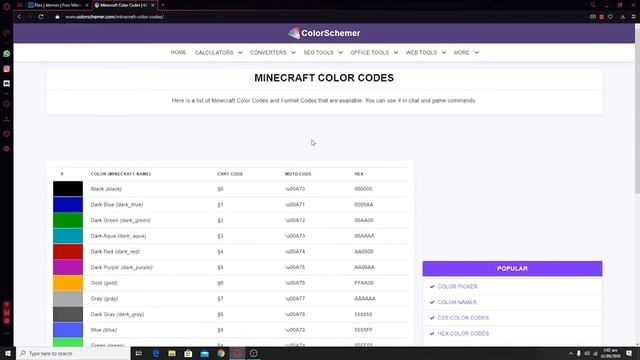Click the red ad blocker shield icon
Screen dimensions: 640x360
point(602,17)
